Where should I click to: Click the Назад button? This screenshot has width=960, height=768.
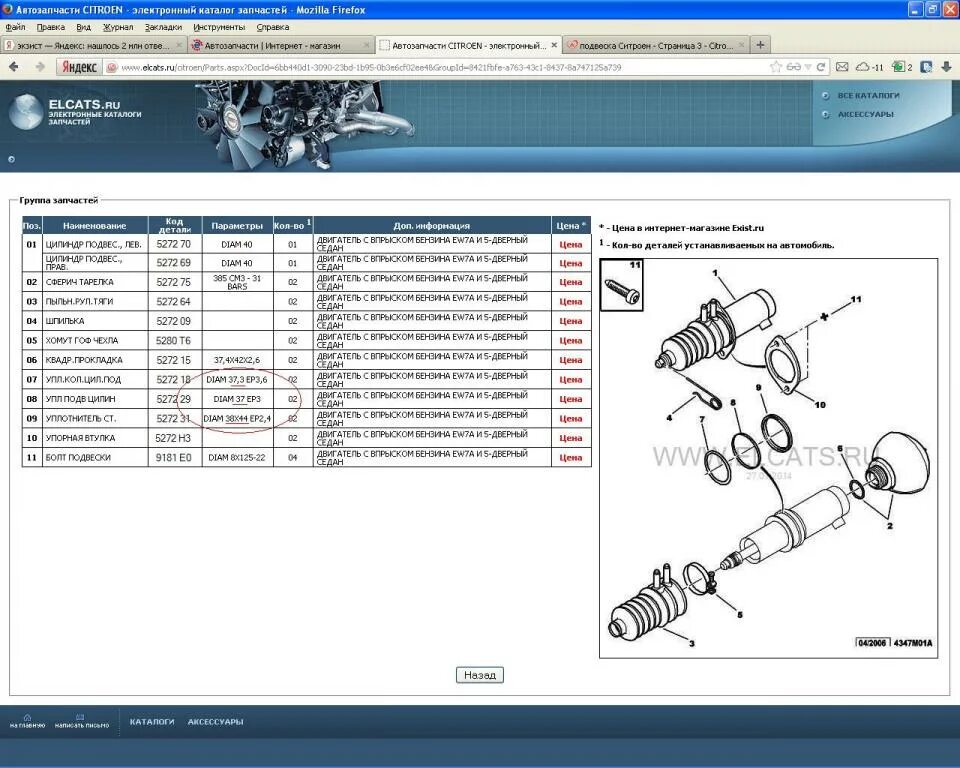pyautogui.click(x=479, y=675)
